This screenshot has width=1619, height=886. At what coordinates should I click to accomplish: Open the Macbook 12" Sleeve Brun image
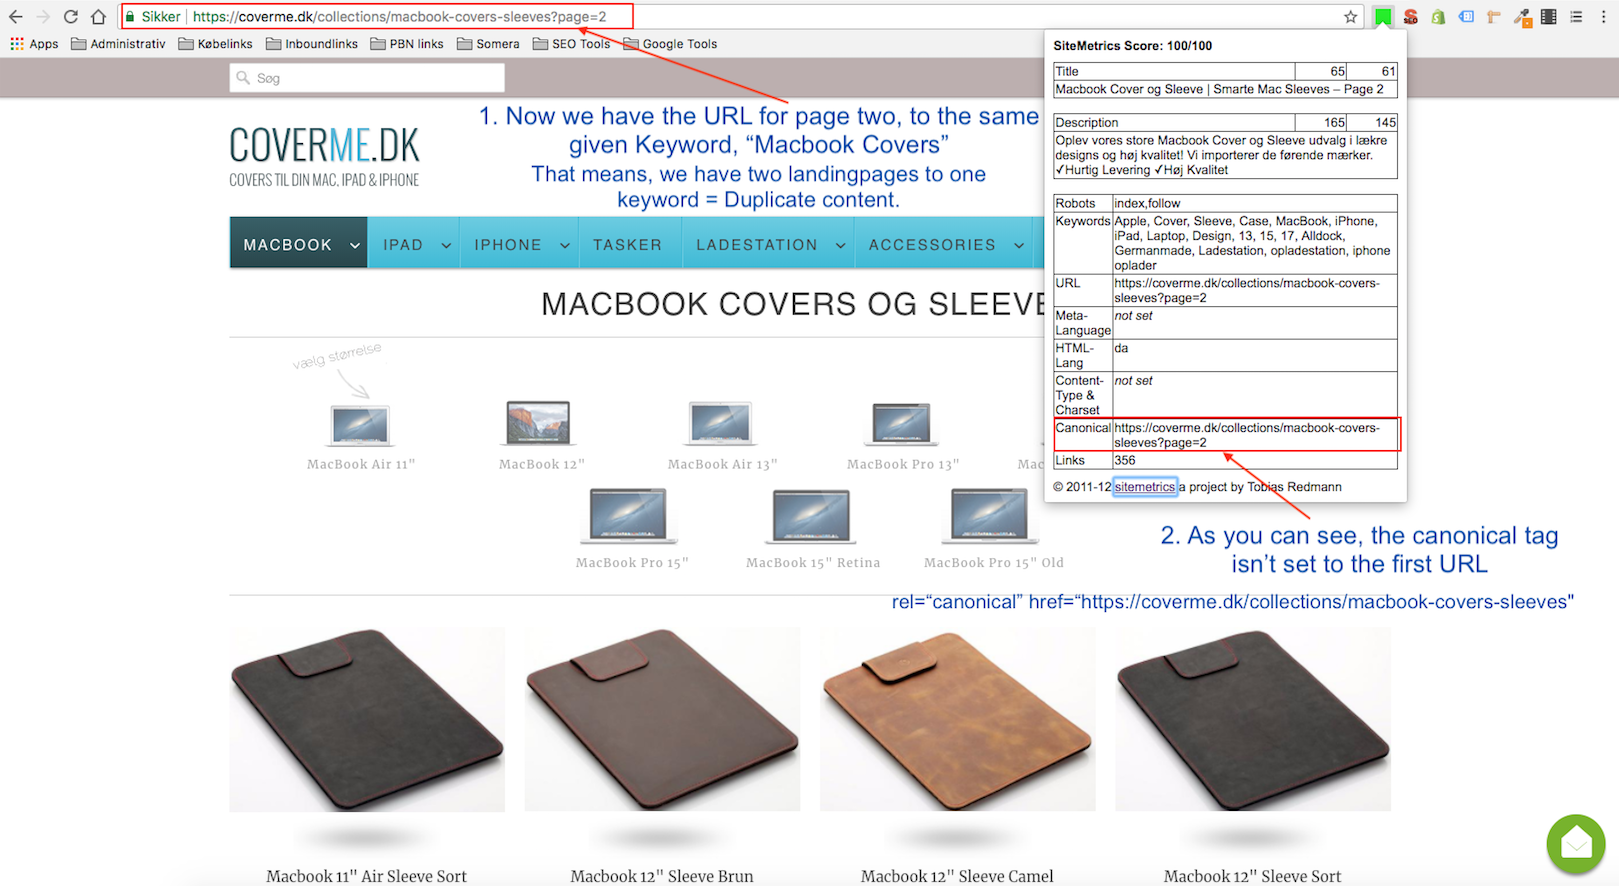coord(662,719)
